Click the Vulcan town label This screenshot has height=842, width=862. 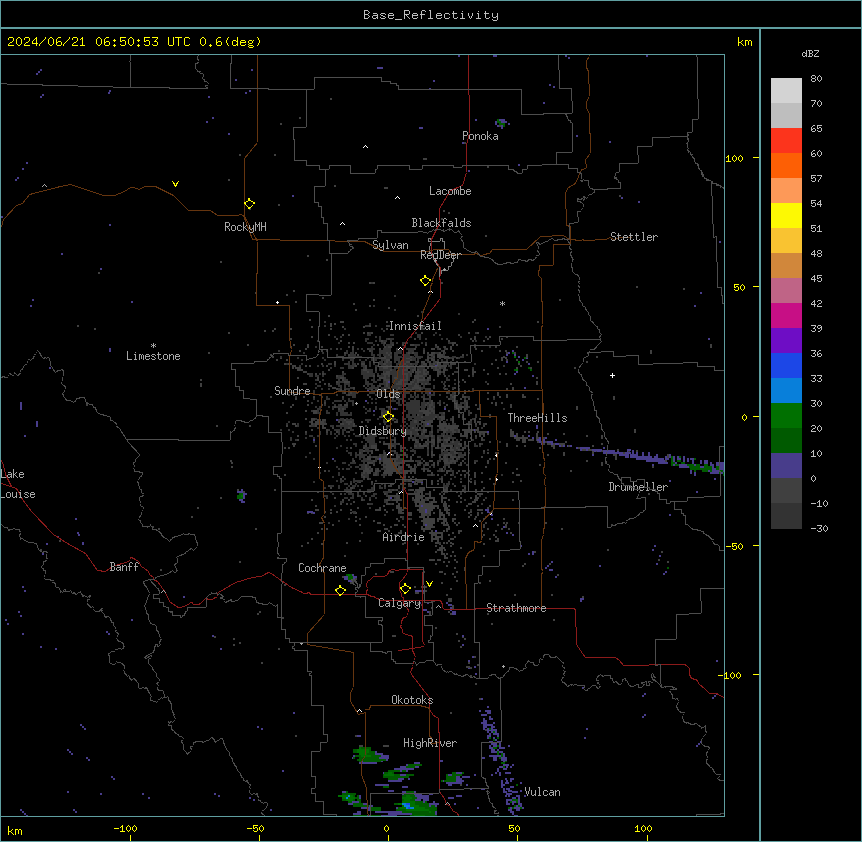tap(543, 792)
